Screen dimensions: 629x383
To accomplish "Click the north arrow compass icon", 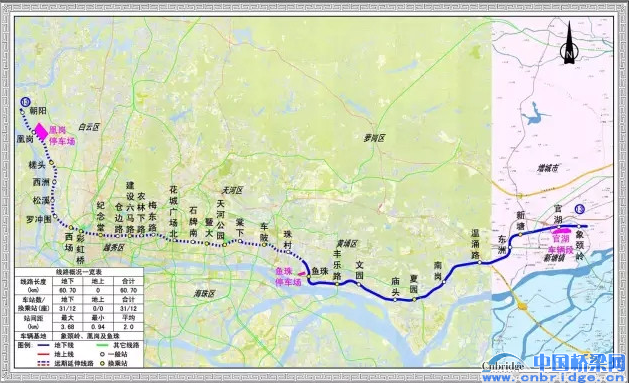I will pos(569,43).
